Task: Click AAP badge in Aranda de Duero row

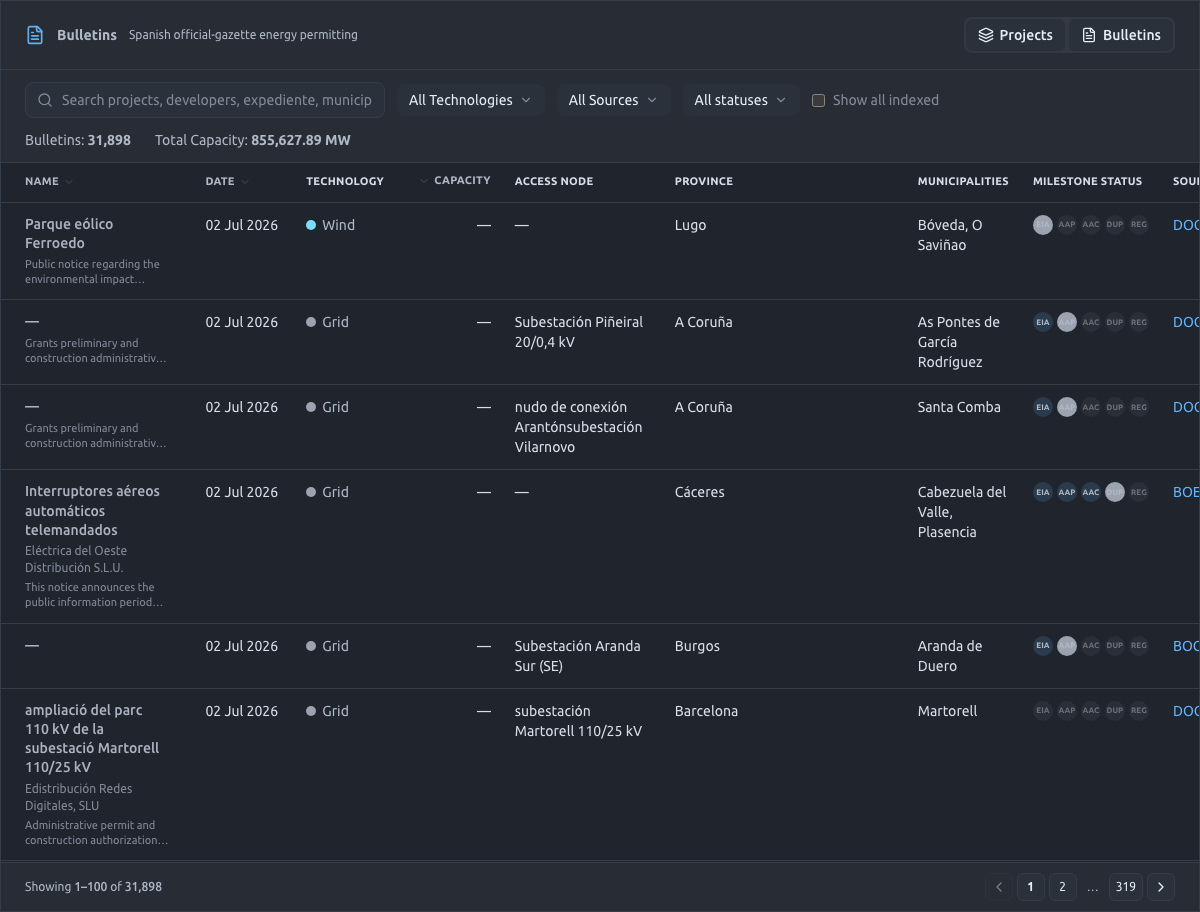Action: click(1067, 646)
